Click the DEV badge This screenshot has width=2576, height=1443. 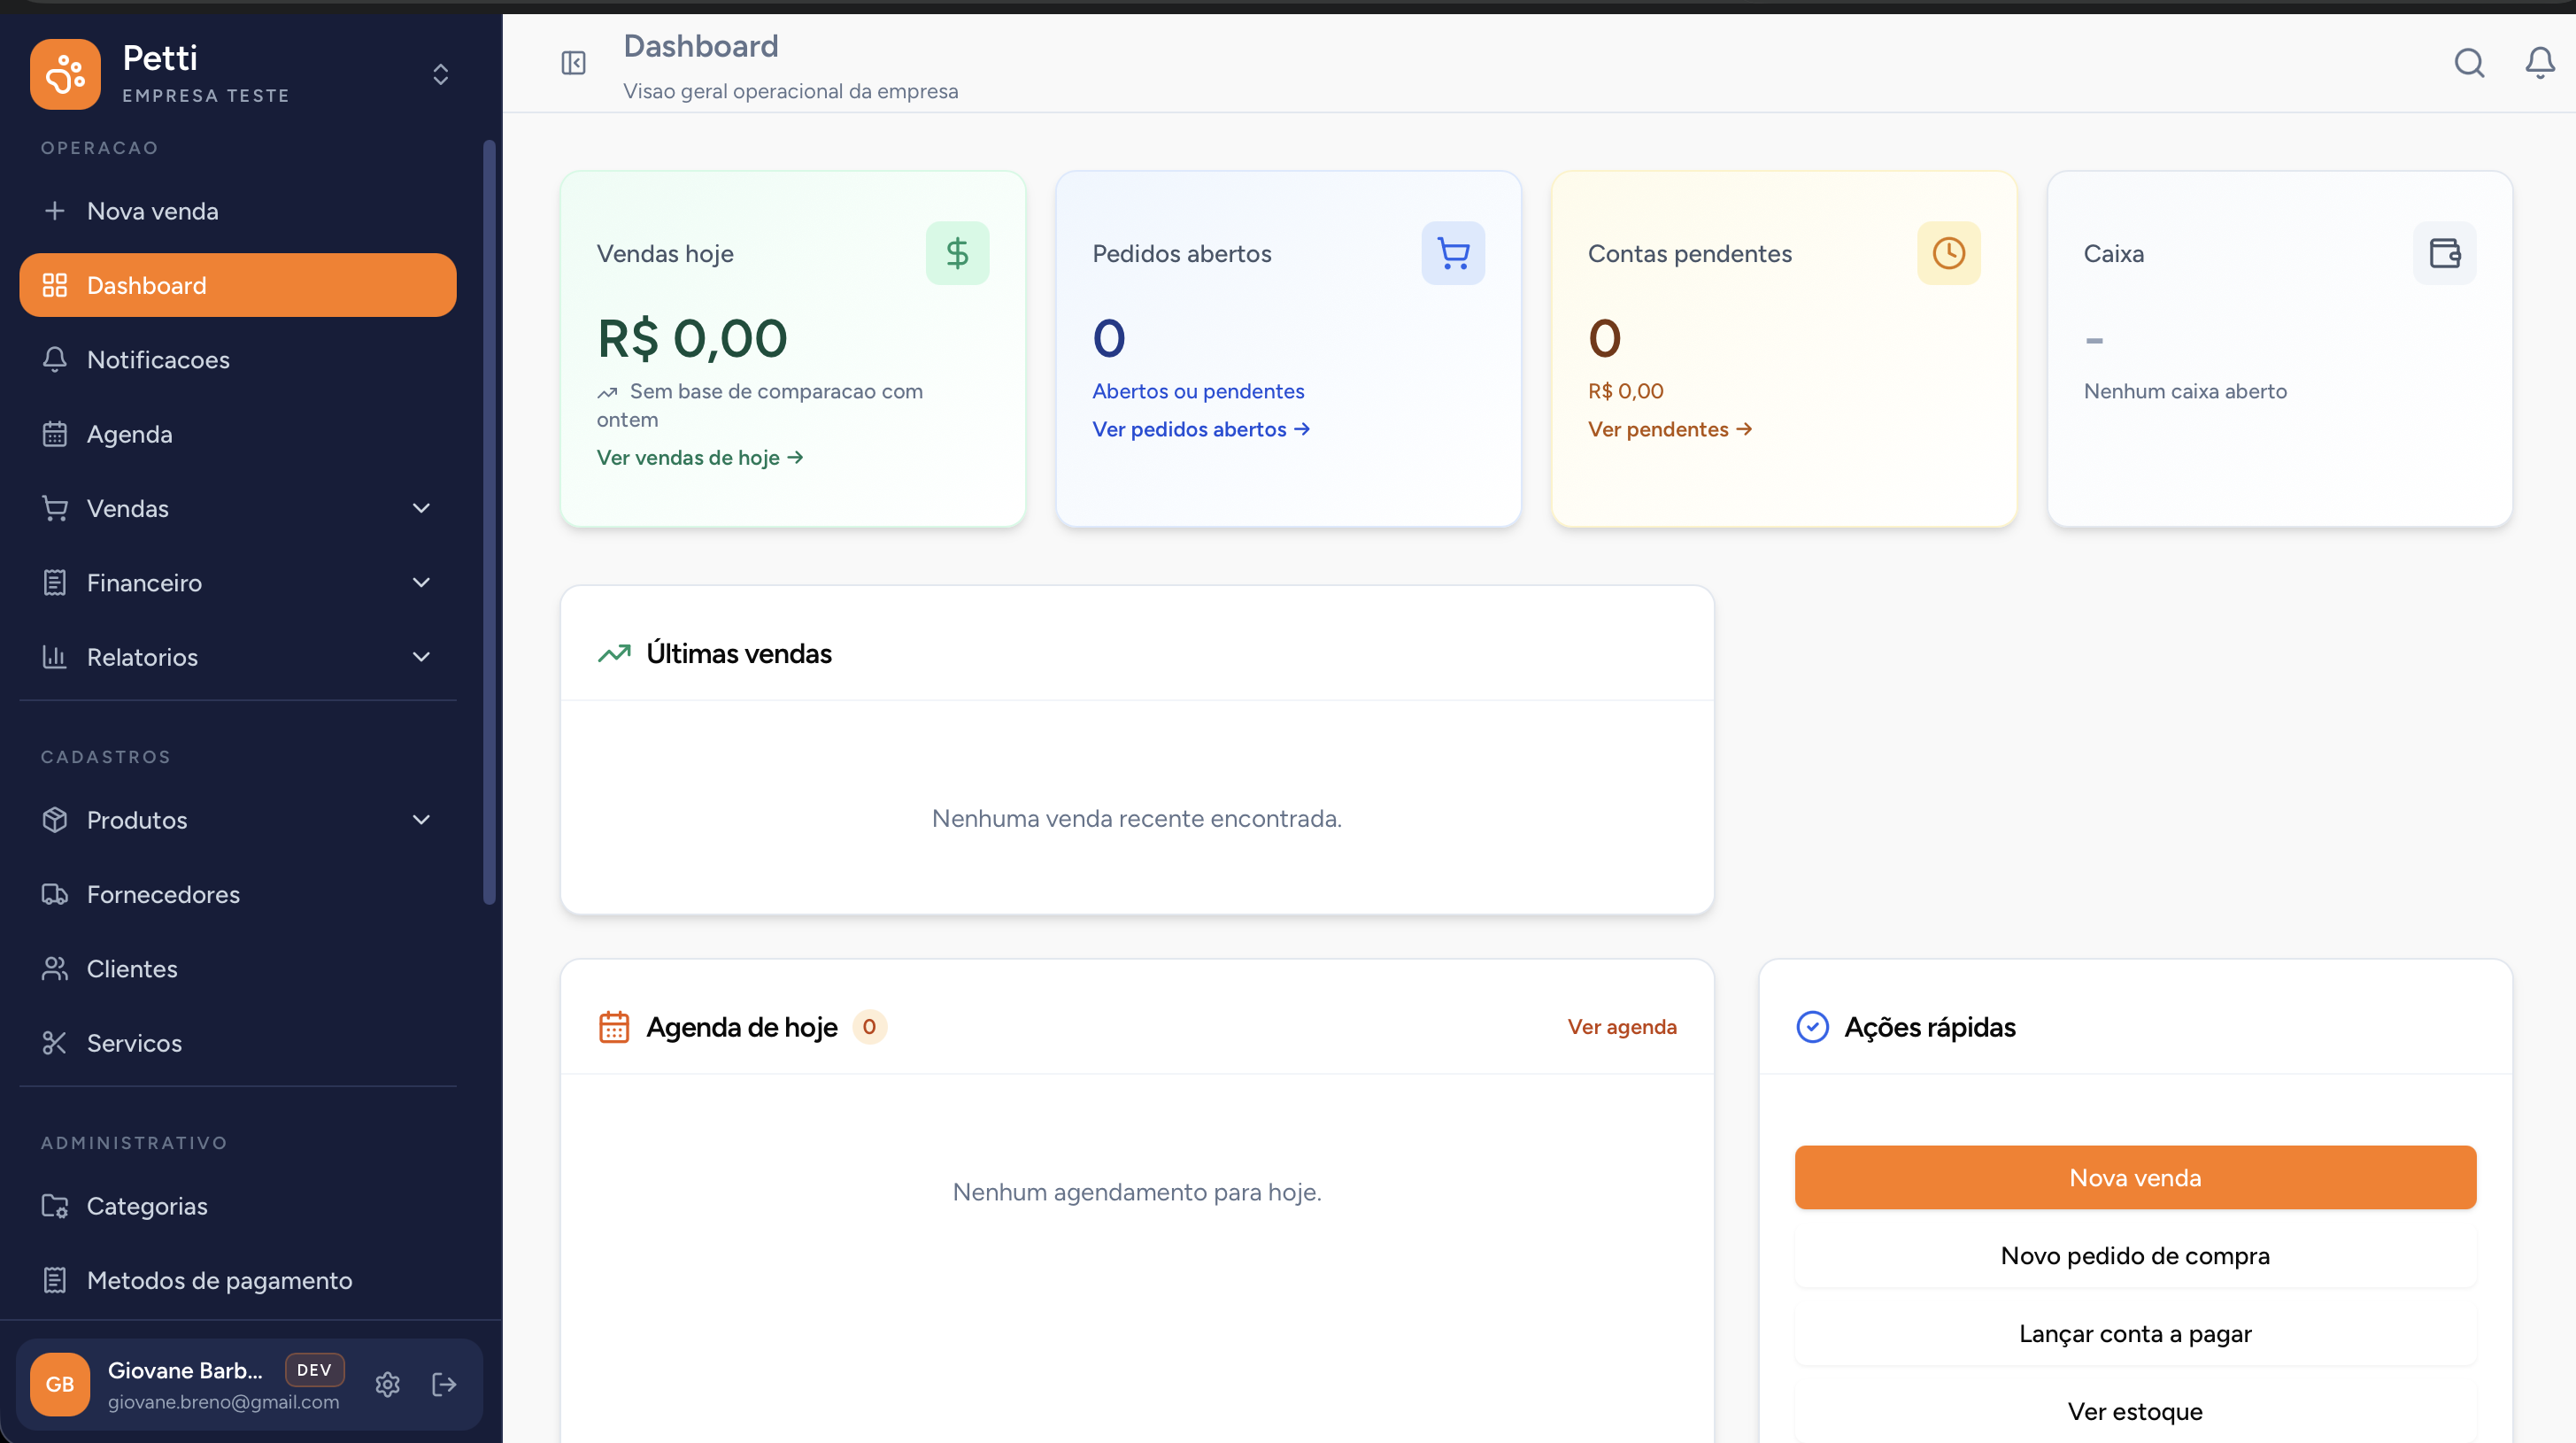click(x=314, y=1370)
